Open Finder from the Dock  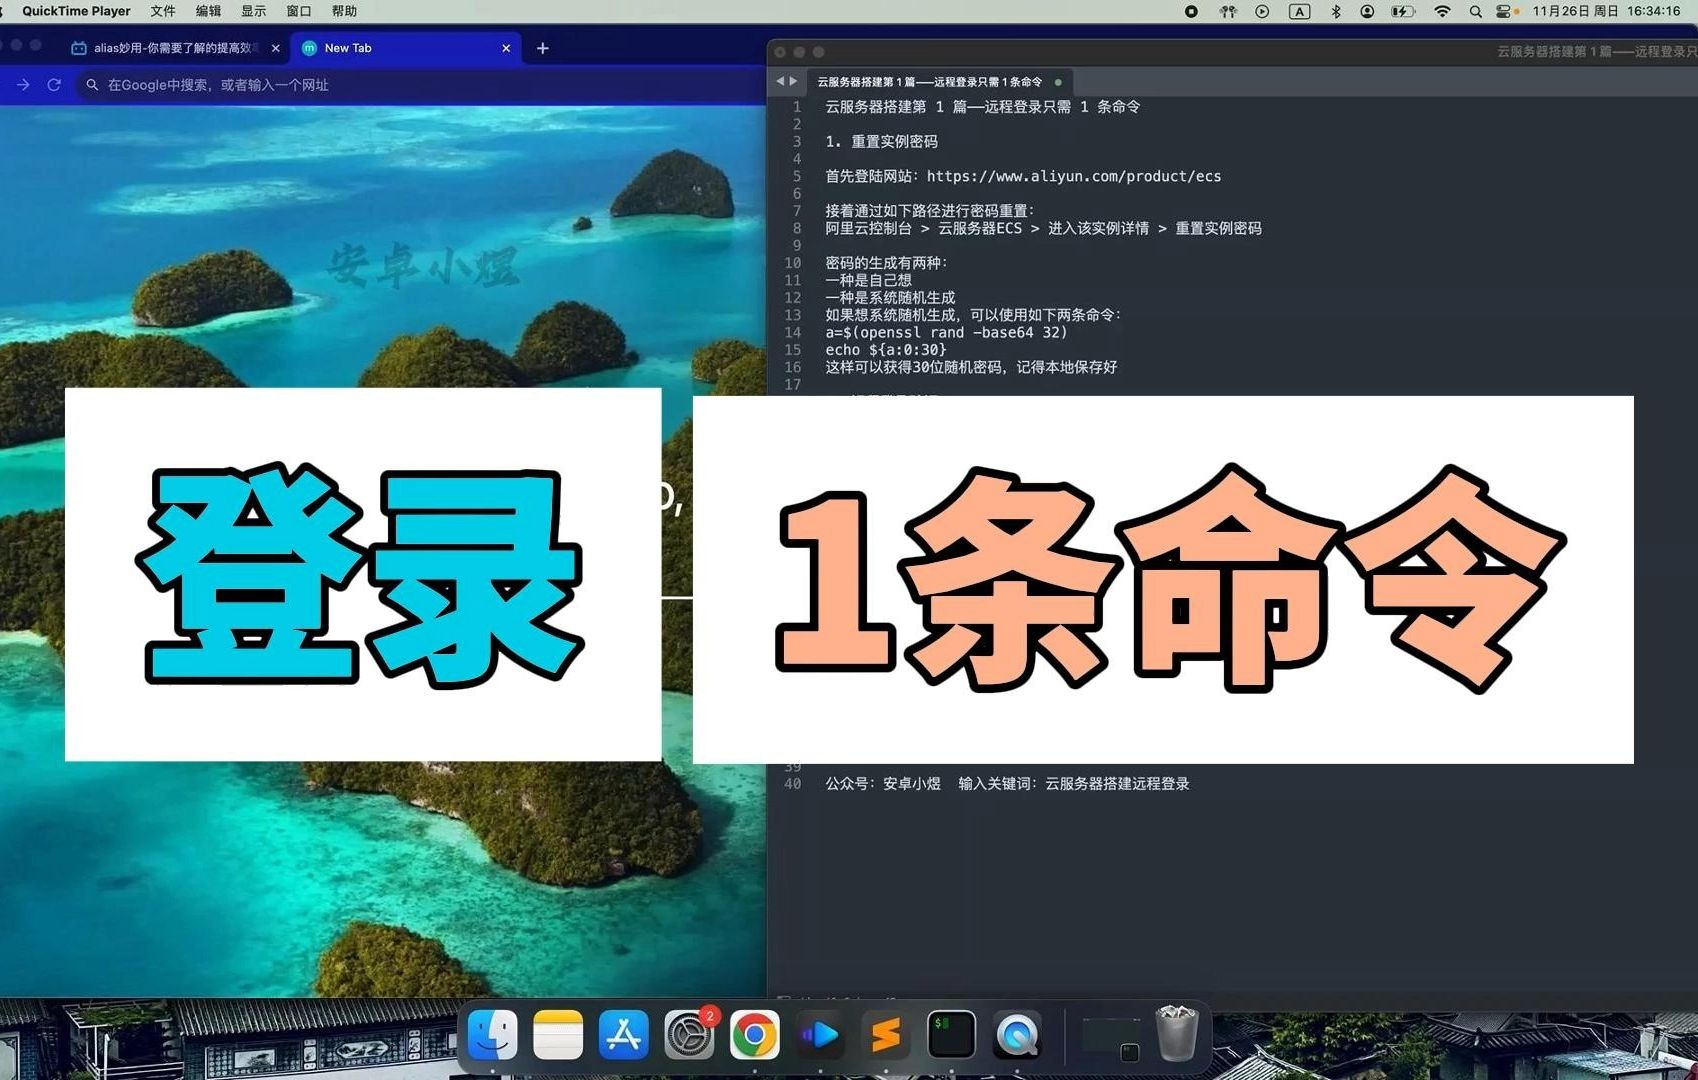(x=493, y=1035)
